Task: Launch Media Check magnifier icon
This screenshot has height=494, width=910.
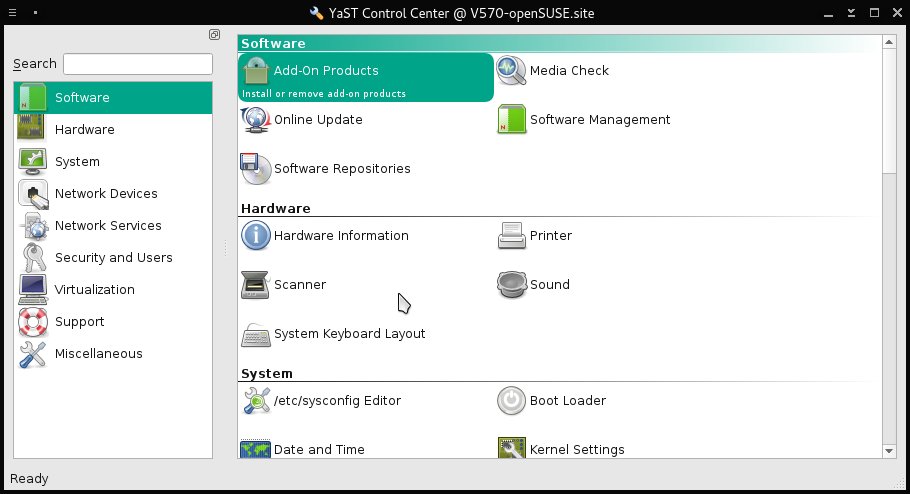Action: click(x=511, y=71)
